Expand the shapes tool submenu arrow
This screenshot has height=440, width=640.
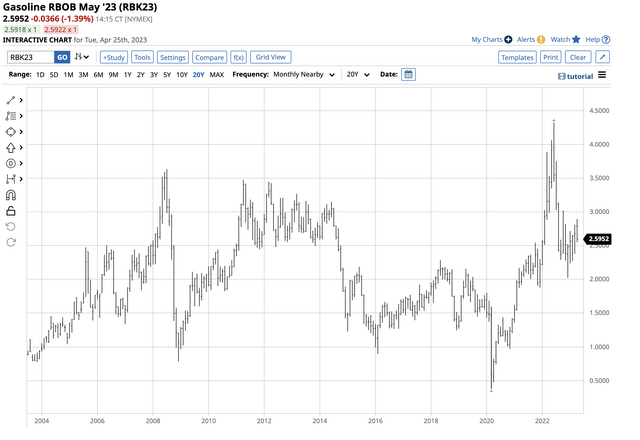(21, 132)
